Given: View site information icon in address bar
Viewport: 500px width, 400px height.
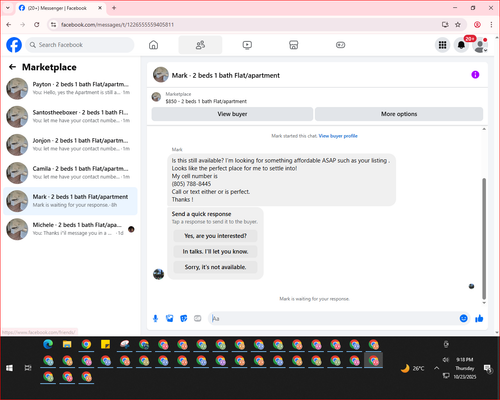Looking at the screenshot, I should pyautogui.click(x=53, y=25).
